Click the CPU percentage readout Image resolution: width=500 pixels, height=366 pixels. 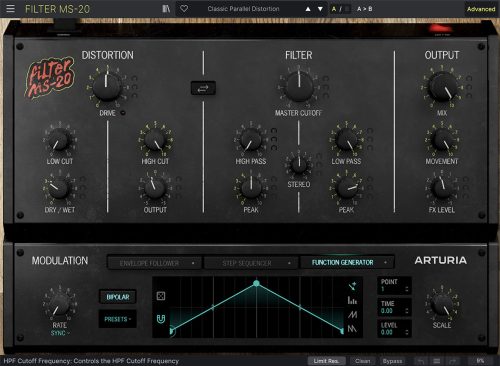[x=480, y=361]
